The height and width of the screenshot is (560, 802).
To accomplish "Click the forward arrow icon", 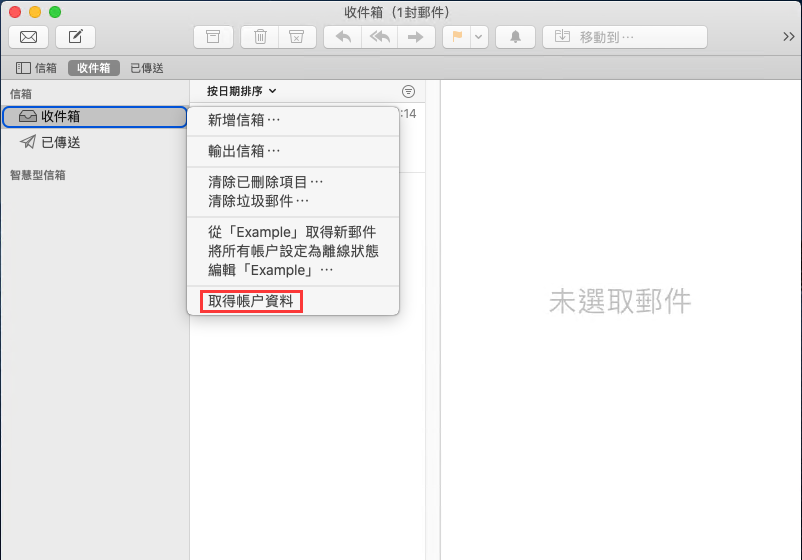I will click(x=415, y=37).
